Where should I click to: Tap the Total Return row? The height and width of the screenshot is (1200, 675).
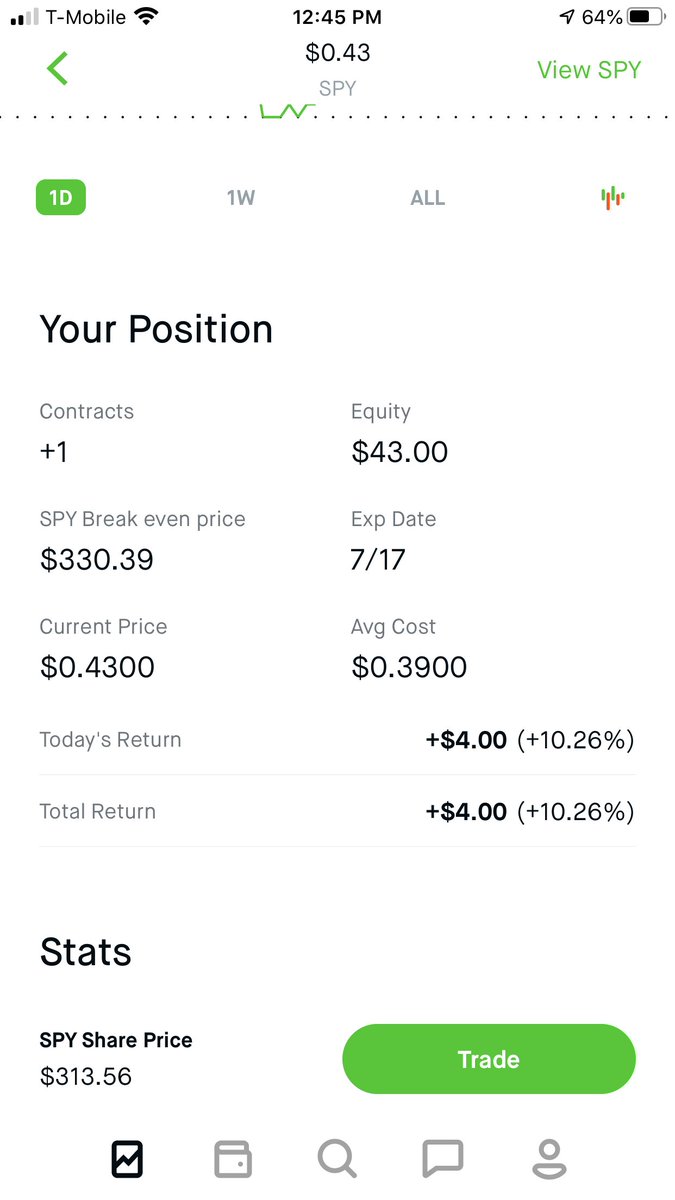[337, 811]
